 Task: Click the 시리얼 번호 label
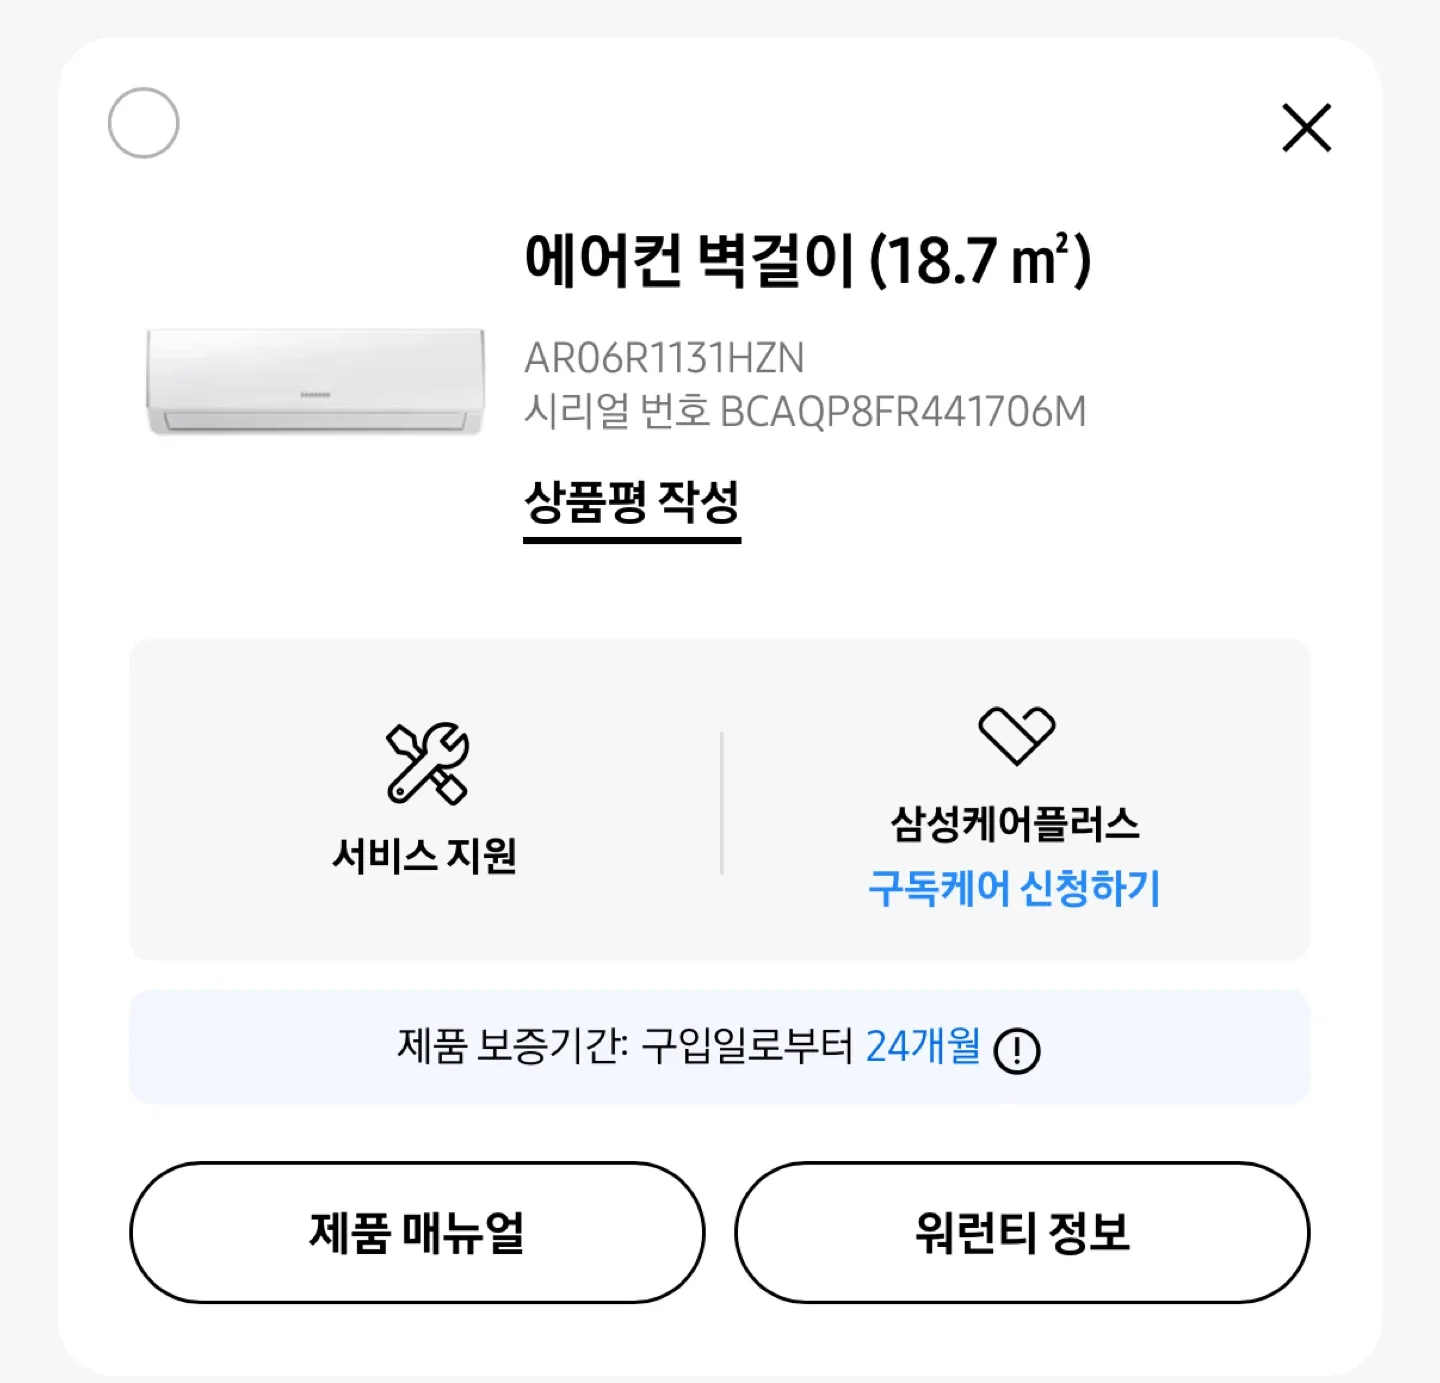(616, 412)
